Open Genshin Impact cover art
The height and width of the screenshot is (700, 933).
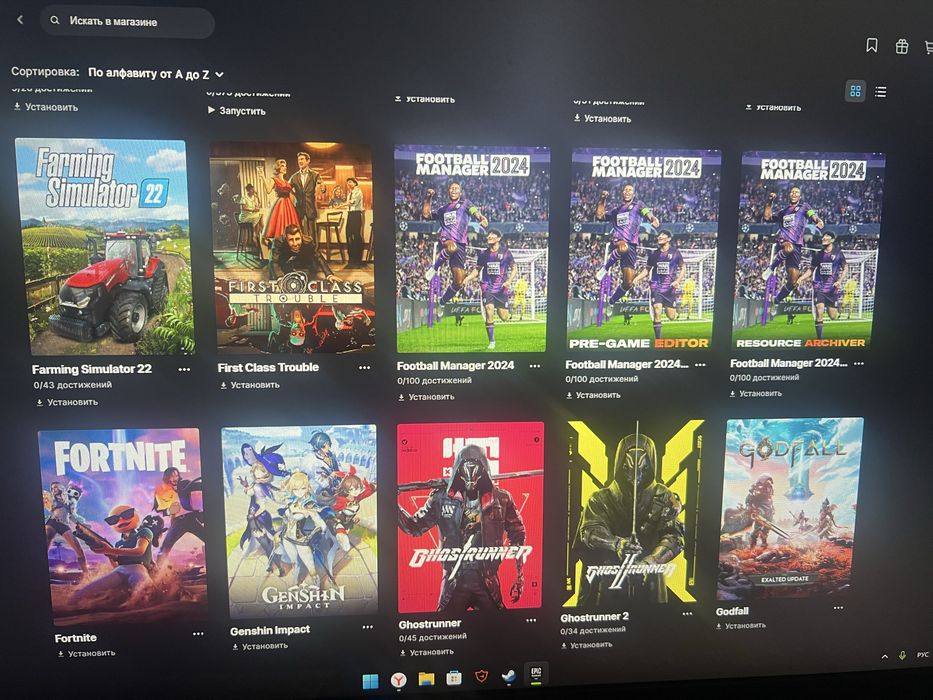tap(300, 521)
